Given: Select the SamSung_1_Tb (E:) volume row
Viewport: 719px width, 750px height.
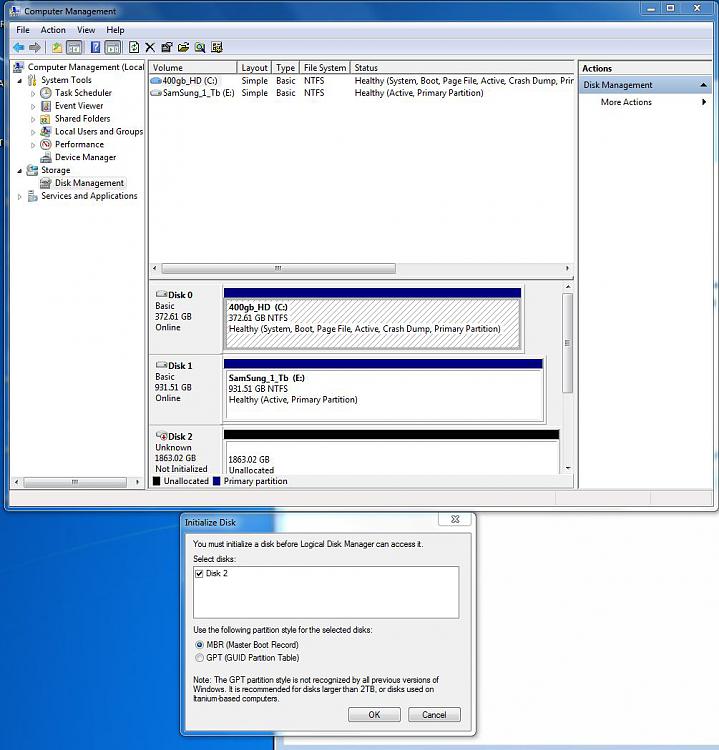Looking at the screenshot, I should (x=362, y=93).
